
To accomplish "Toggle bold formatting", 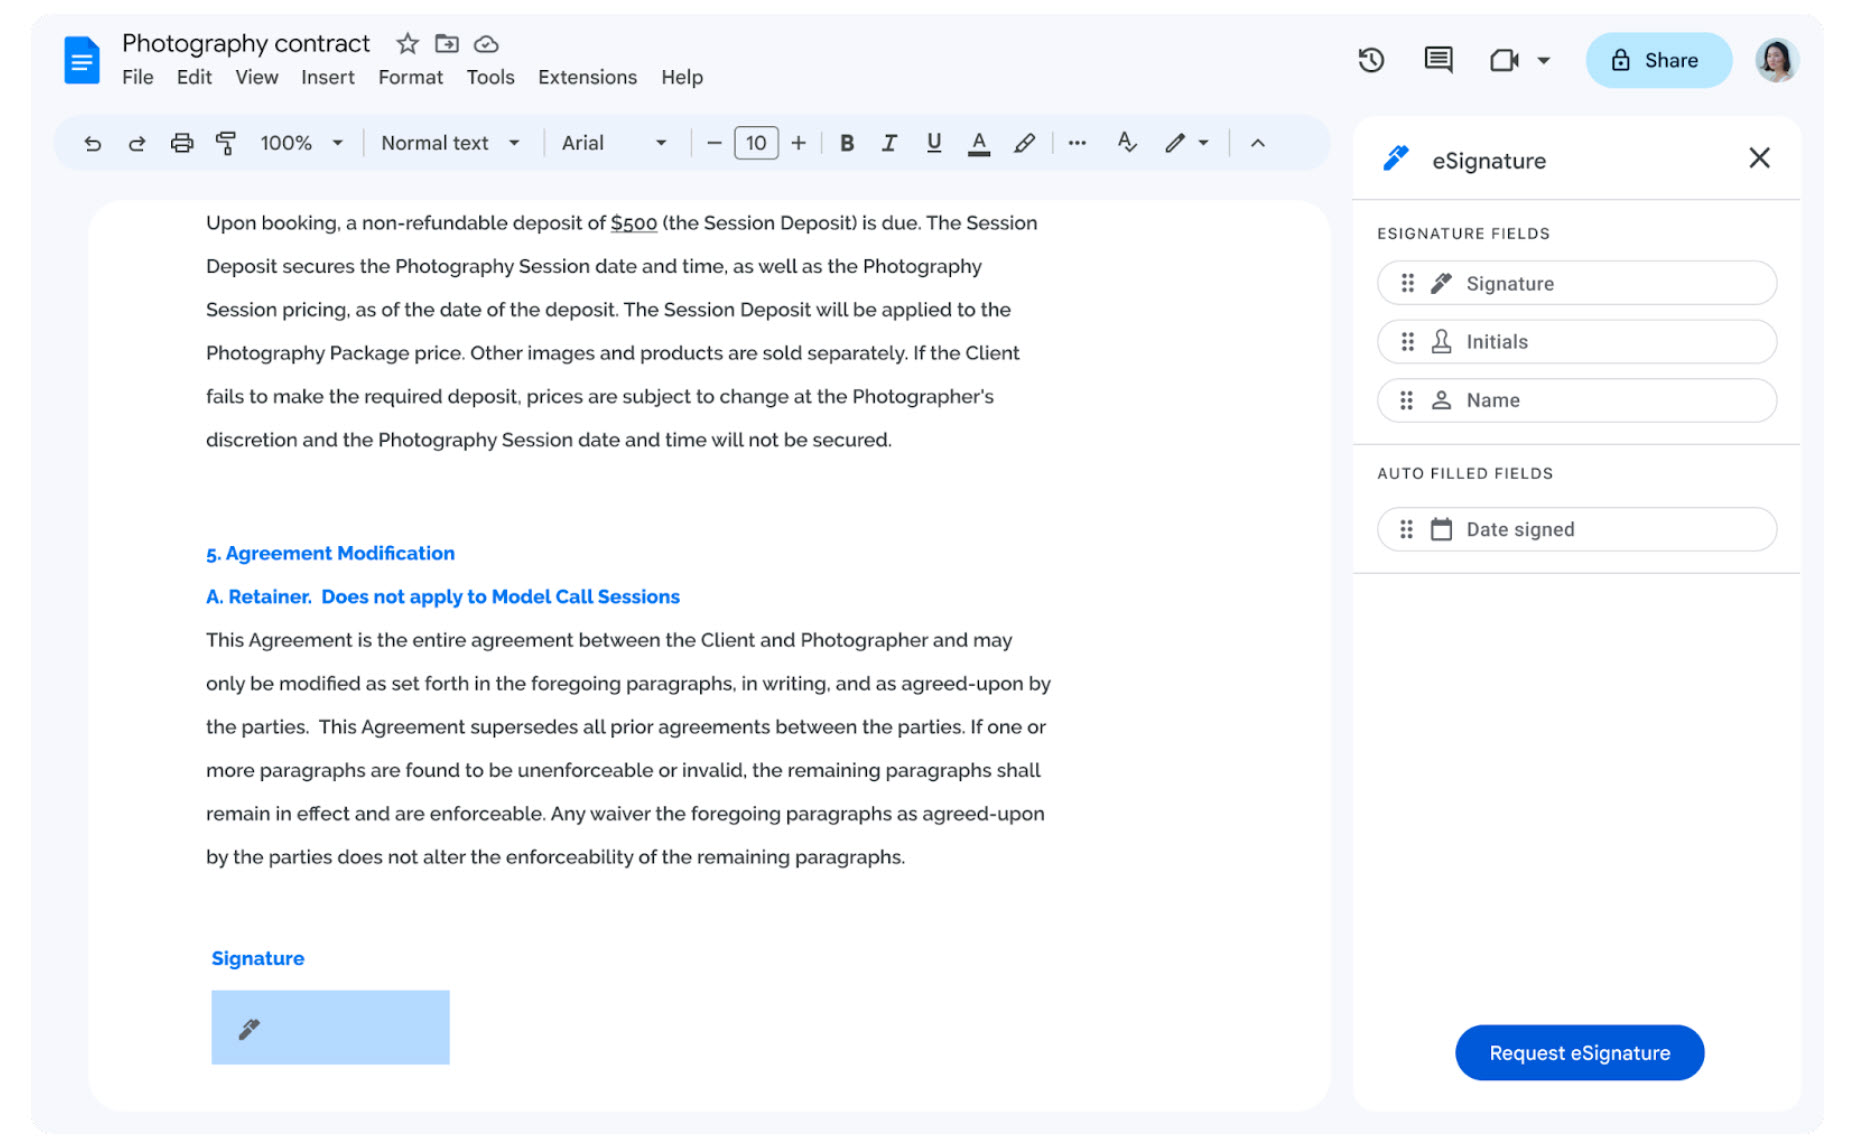I will click(846, 143).
